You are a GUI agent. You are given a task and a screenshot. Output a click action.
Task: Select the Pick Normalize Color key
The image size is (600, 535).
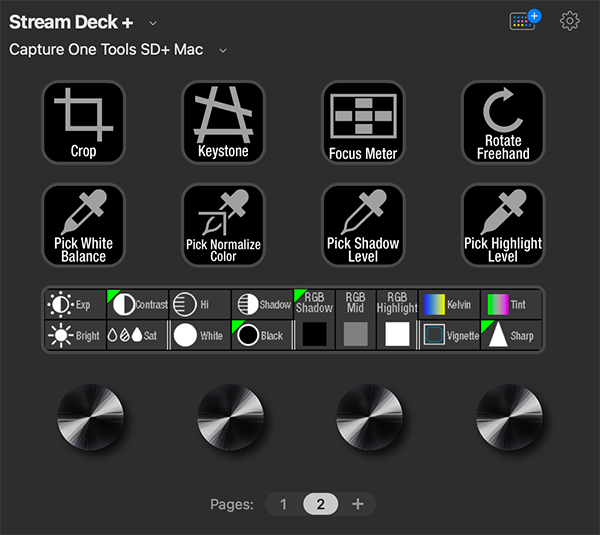click(x=223, y=225)
